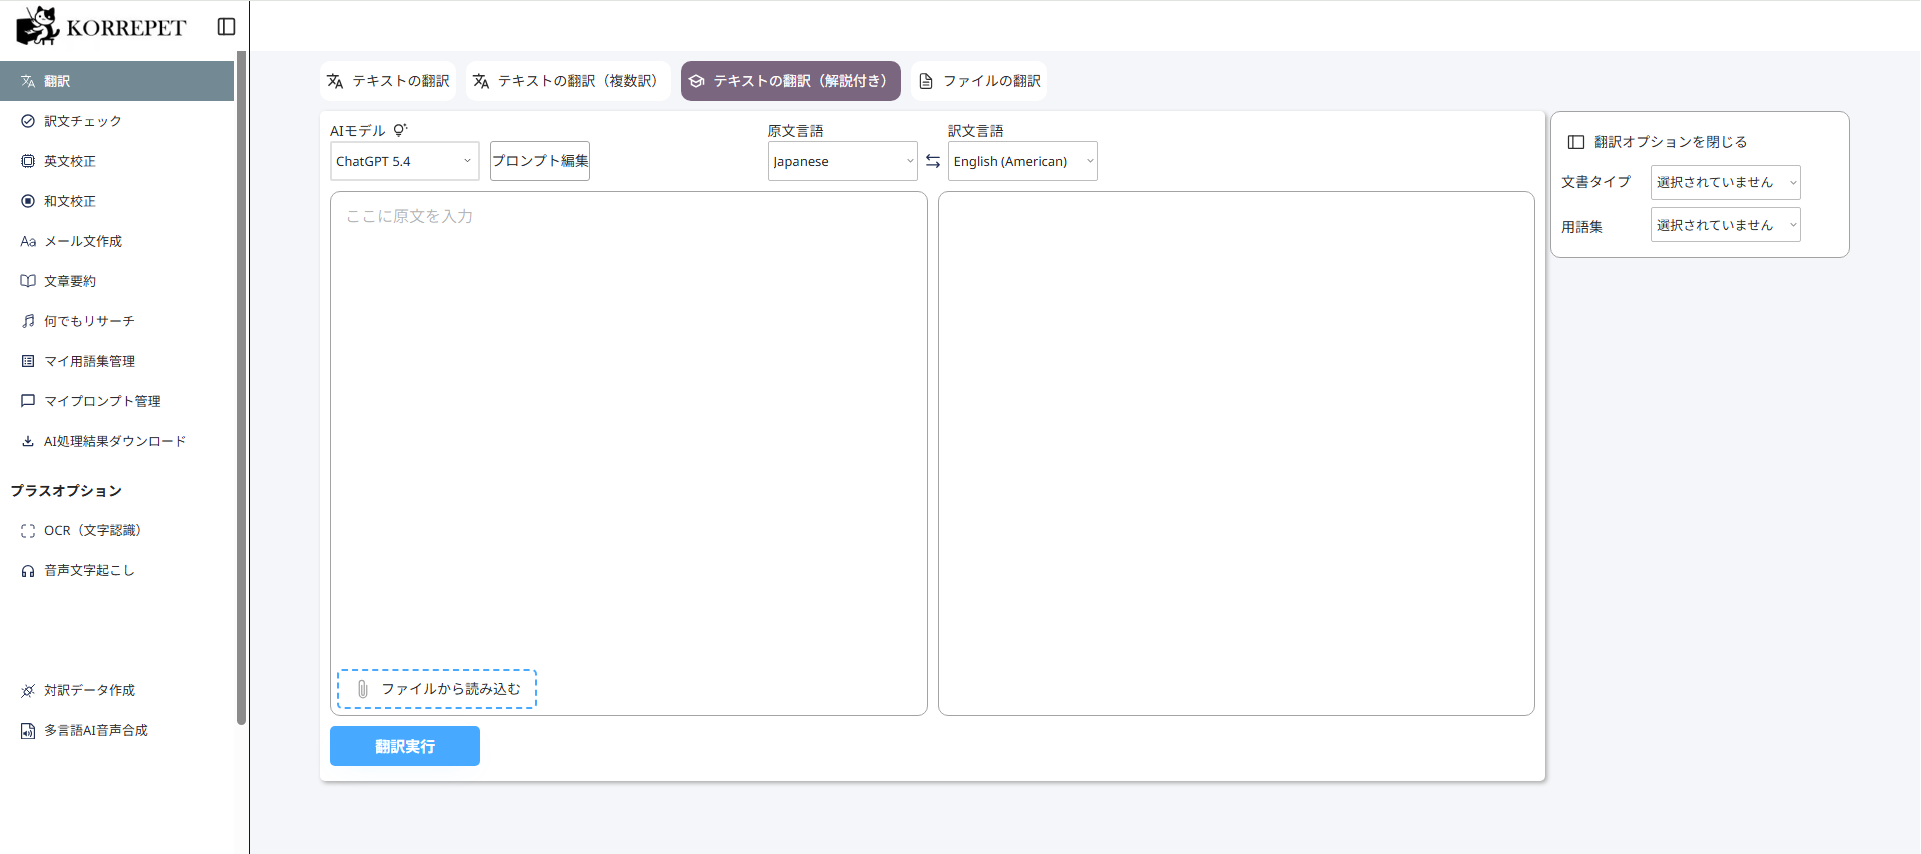Open the 原文言語 Japanese dropdown
1921x854 pixels.
coord(843,161)
